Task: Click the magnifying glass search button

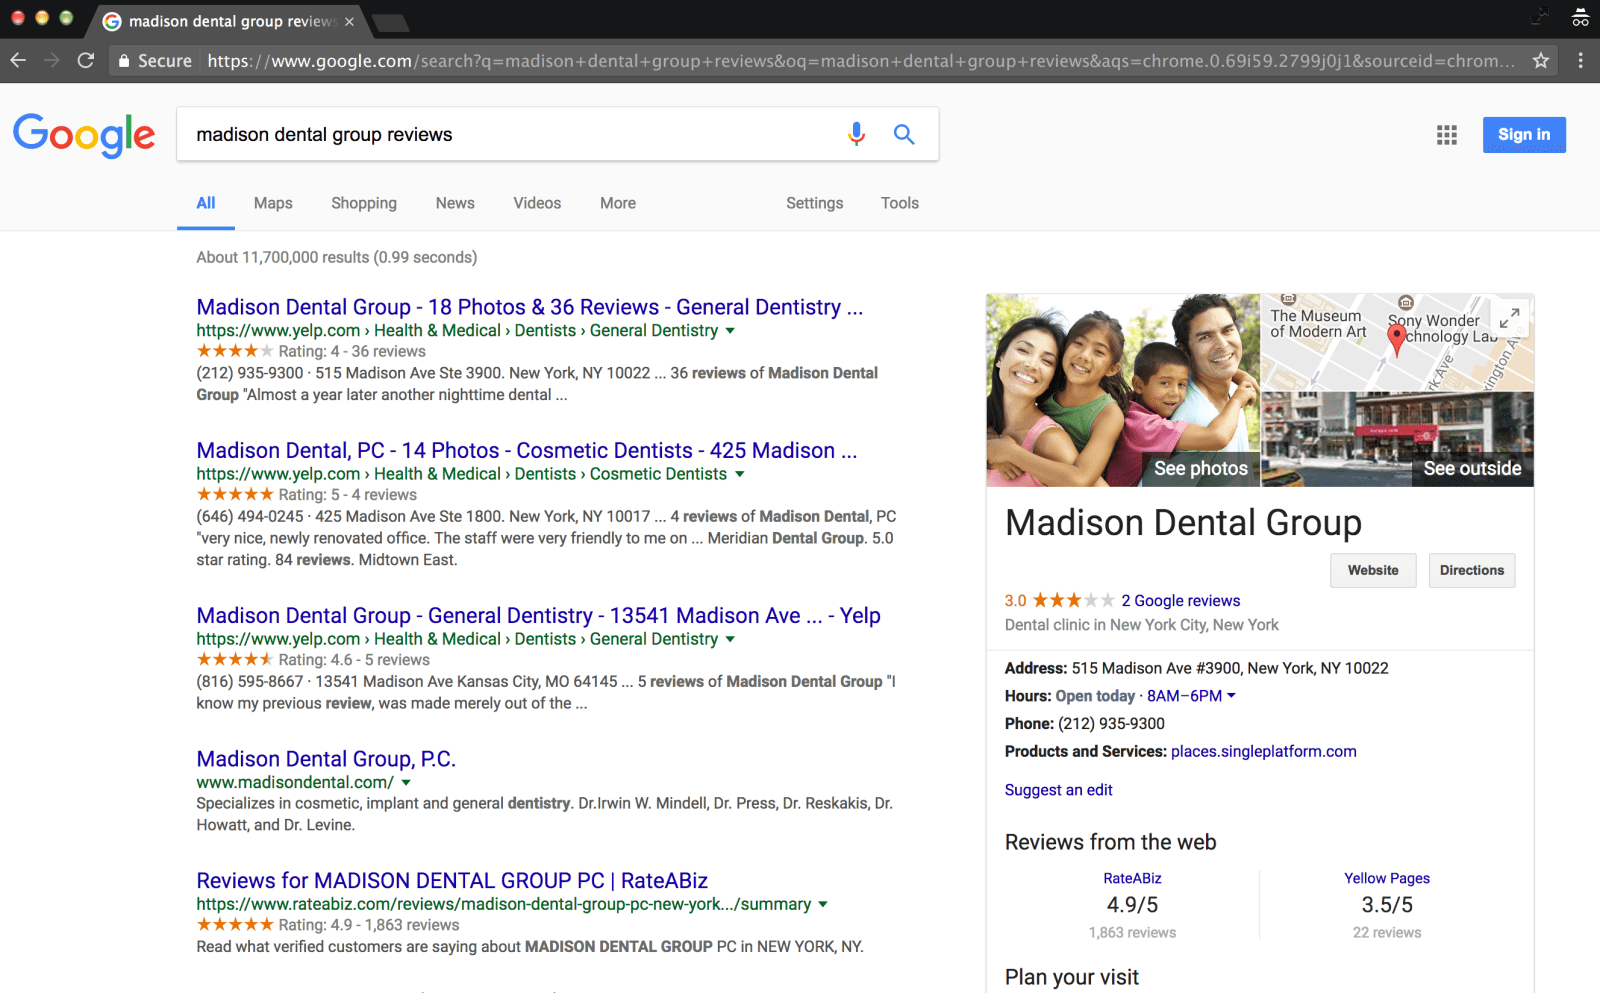Action: 904,134
